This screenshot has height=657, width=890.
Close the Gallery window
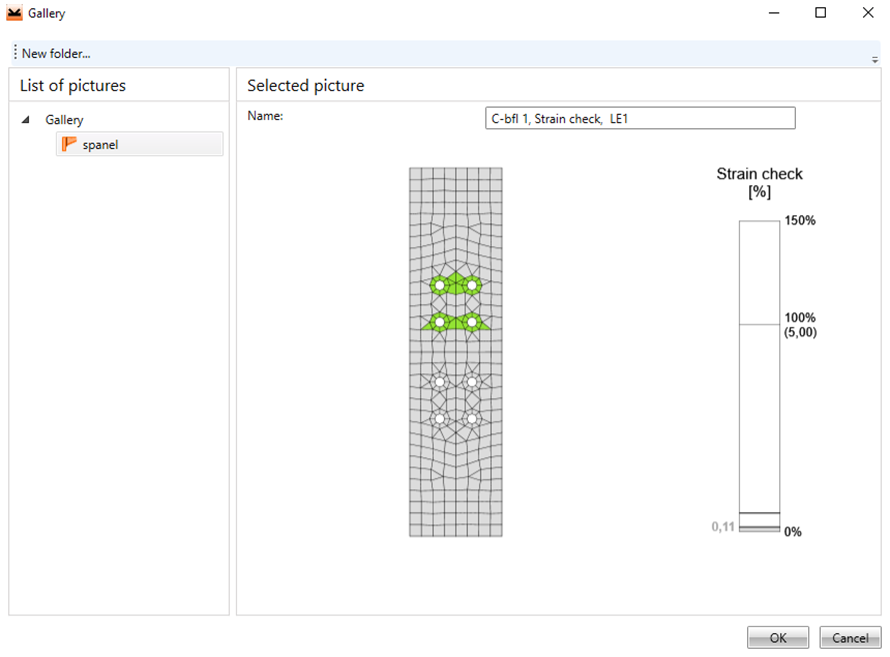click(868, 12)
